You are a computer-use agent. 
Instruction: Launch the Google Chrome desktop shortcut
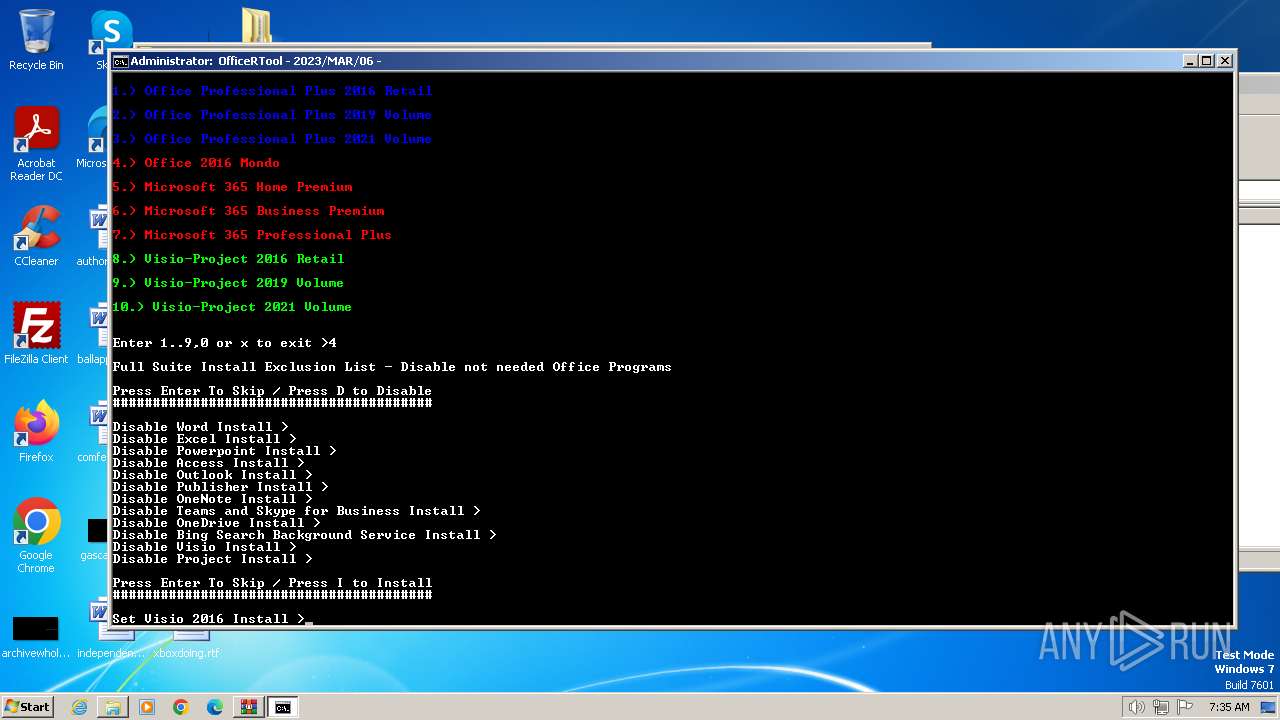coord(36,536)
